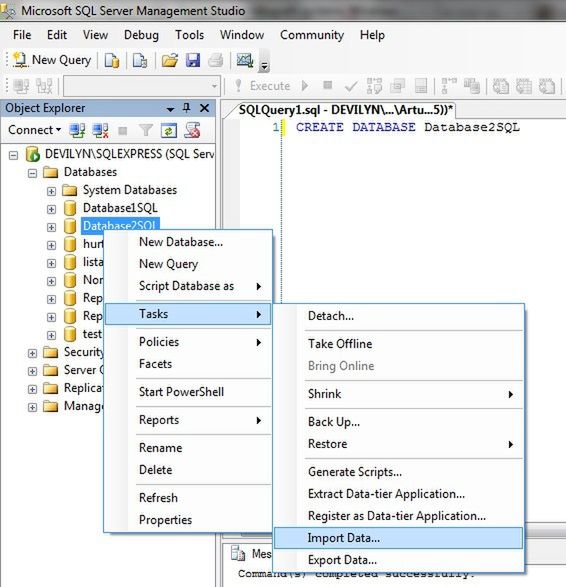The width and height of the screenshot is (566, 587).
Task: Open the Connect dropdown in Object Explorer
Action: click(34, 130)
